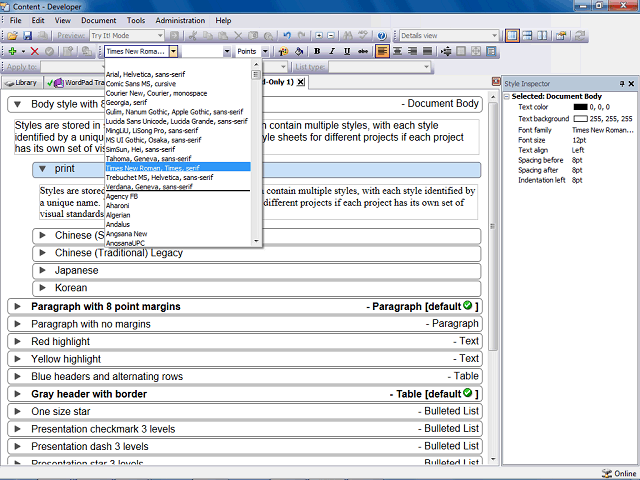This screenshot has width=640, height=480.
Task: Toggle Italic formatting
Action: tap(332, 51)
